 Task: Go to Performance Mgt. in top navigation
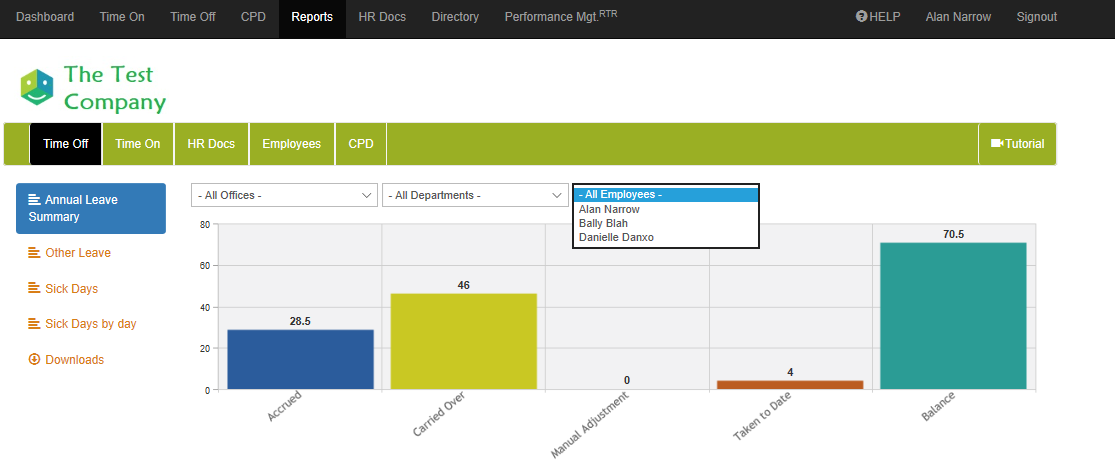coord(560,17)
